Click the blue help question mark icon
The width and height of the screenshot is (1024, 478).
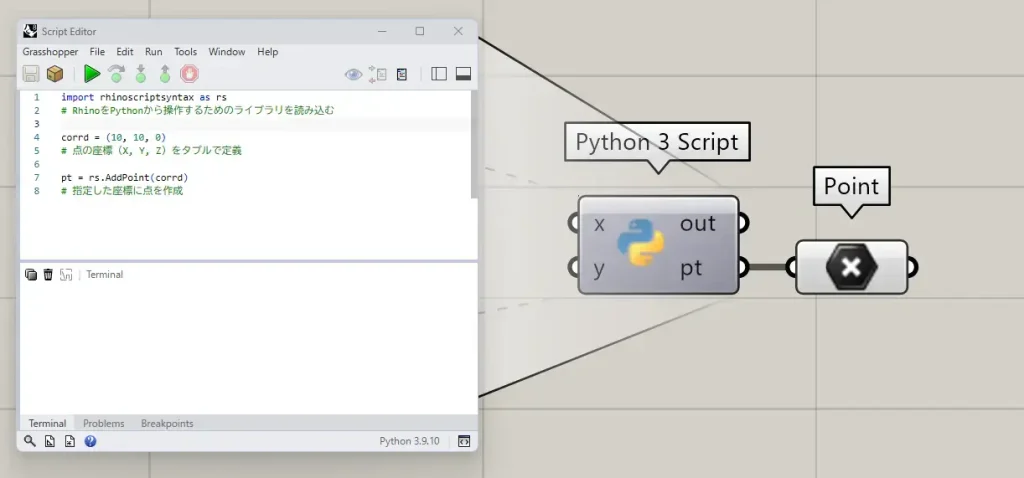(x=90, y=441)
